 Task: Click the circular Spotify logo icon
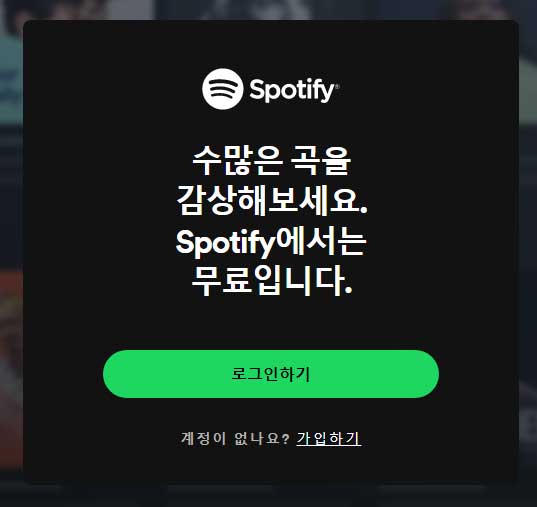click(x=223, y=89)
